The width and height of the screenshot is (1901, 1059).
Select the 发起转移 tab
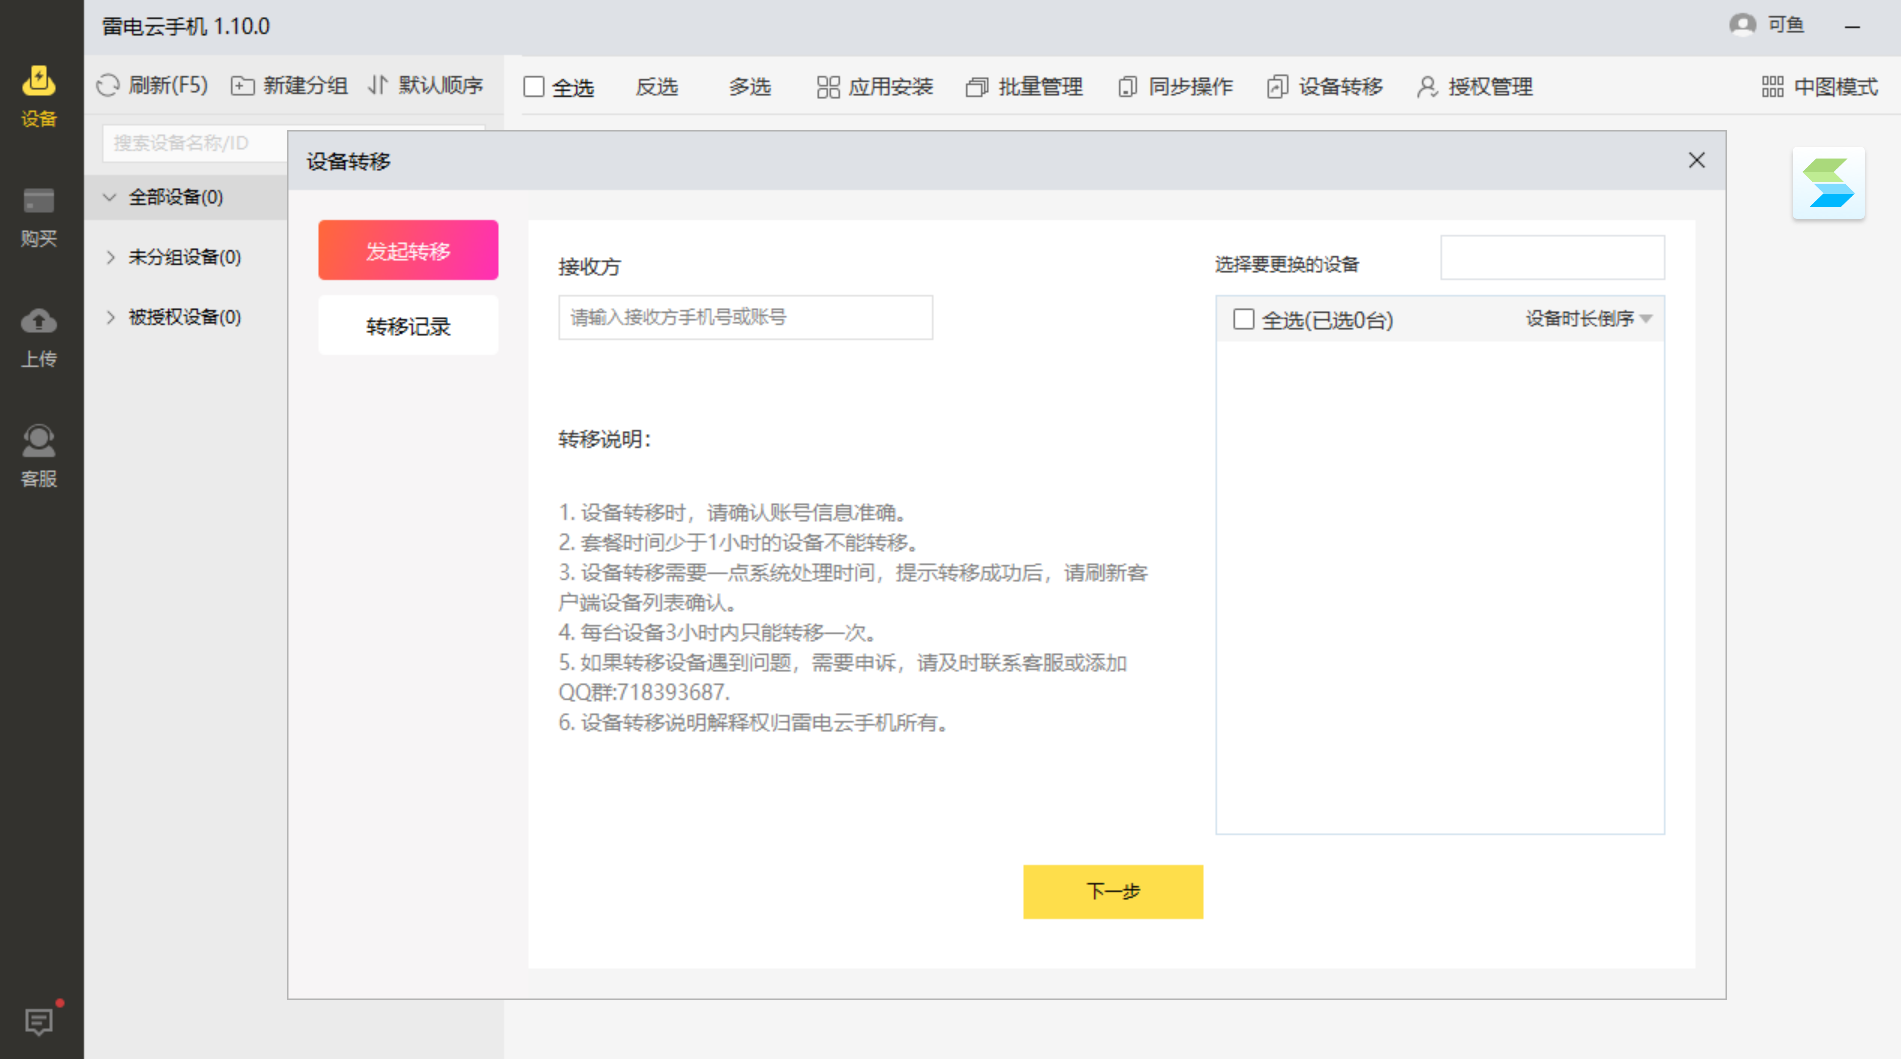pos(408,250)
